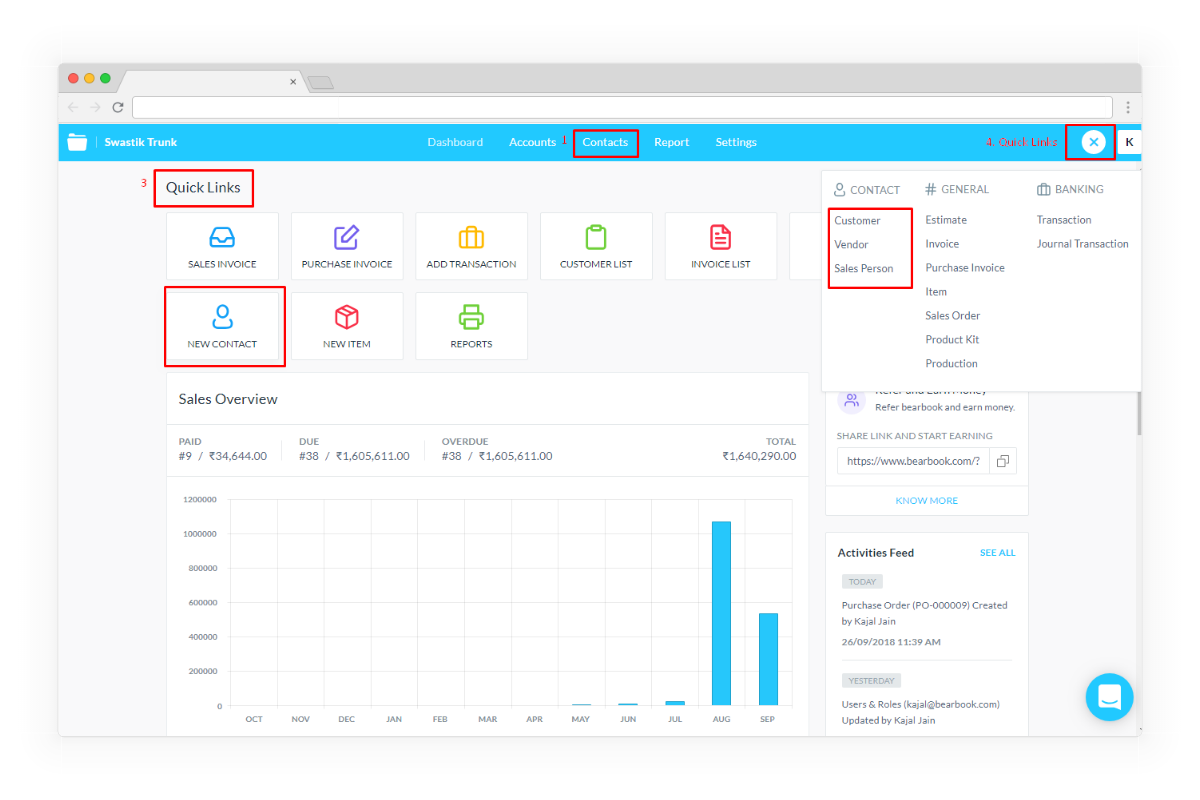Screen dimensions: 1200x800
Task: Open the Reports quick link tile
Action: coord(471,326)
